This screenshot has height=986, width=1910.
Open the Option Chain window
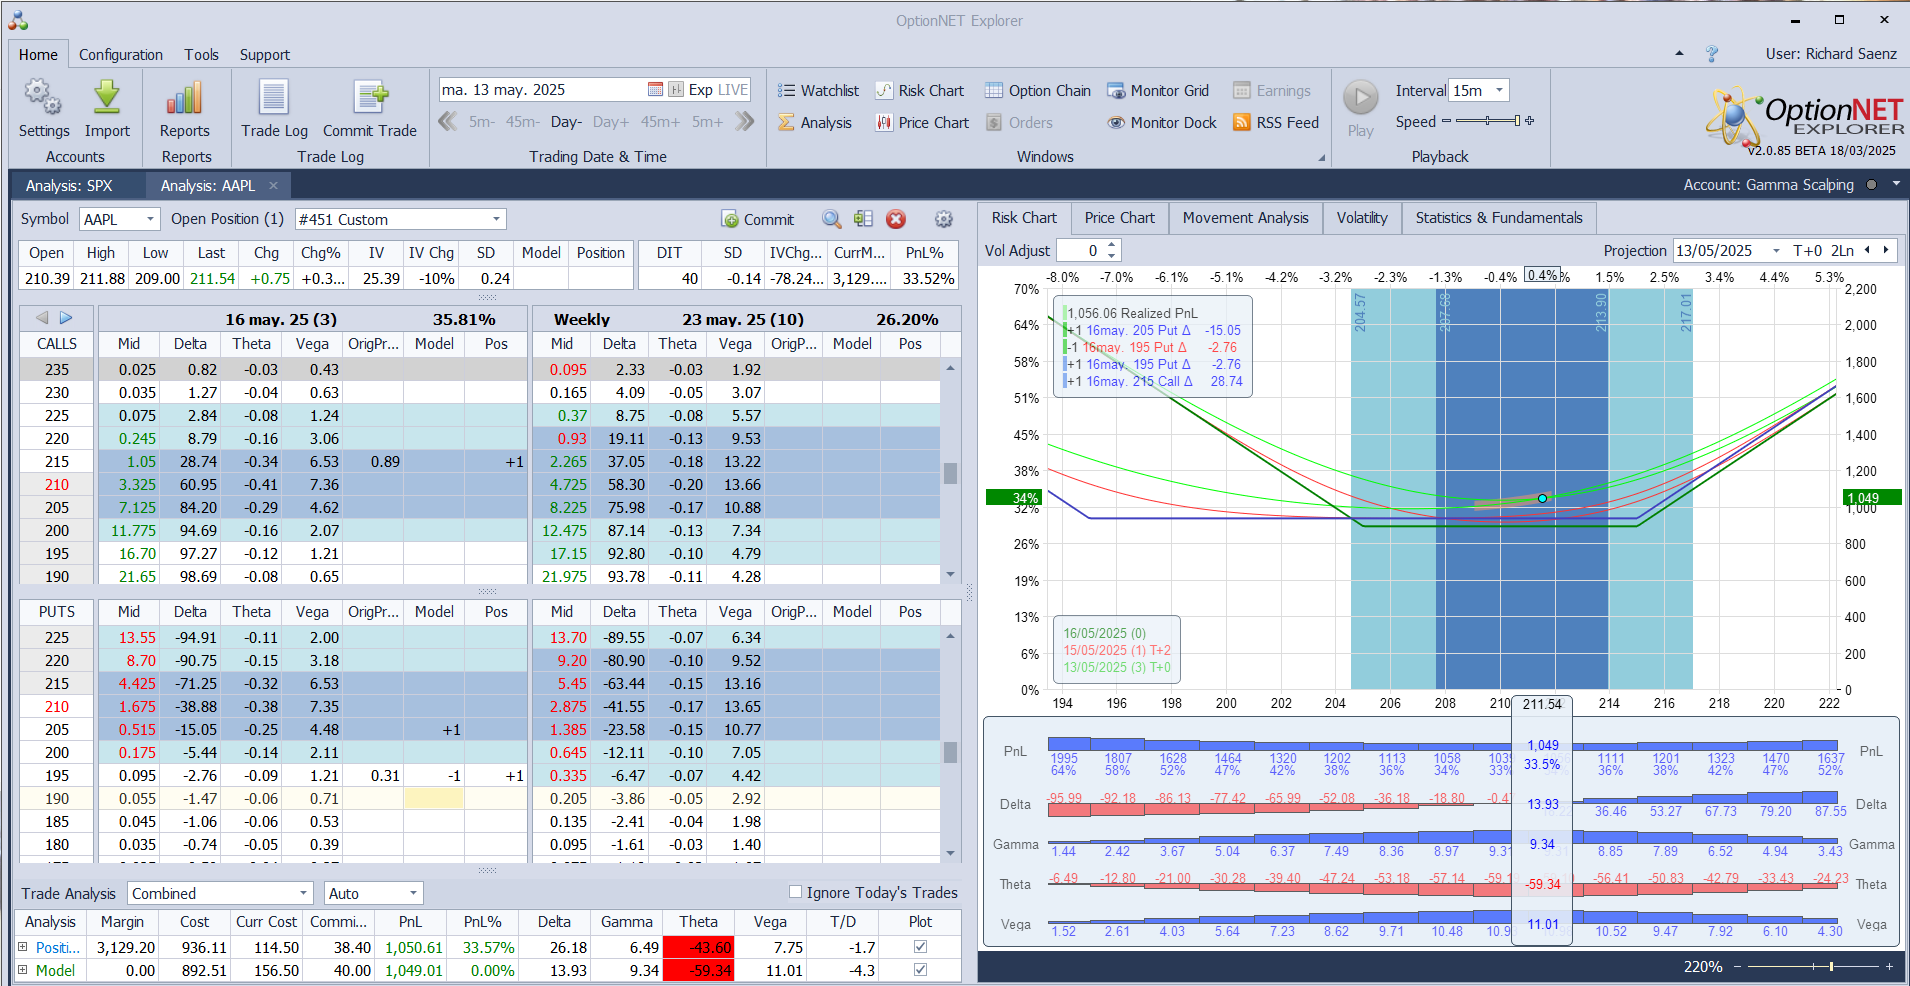tap(1038, 90)
